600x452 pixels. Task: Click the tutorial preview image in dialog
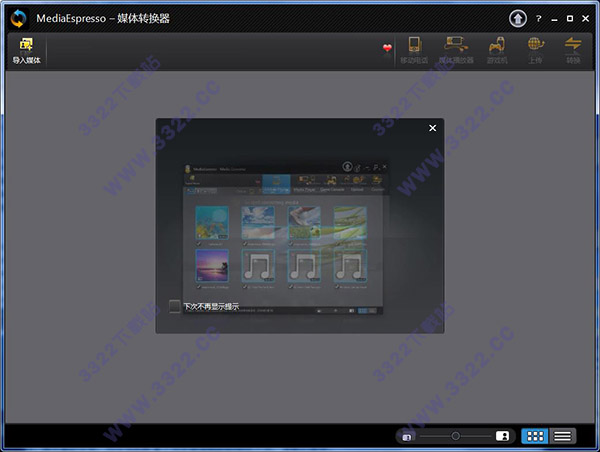[286, 238]
